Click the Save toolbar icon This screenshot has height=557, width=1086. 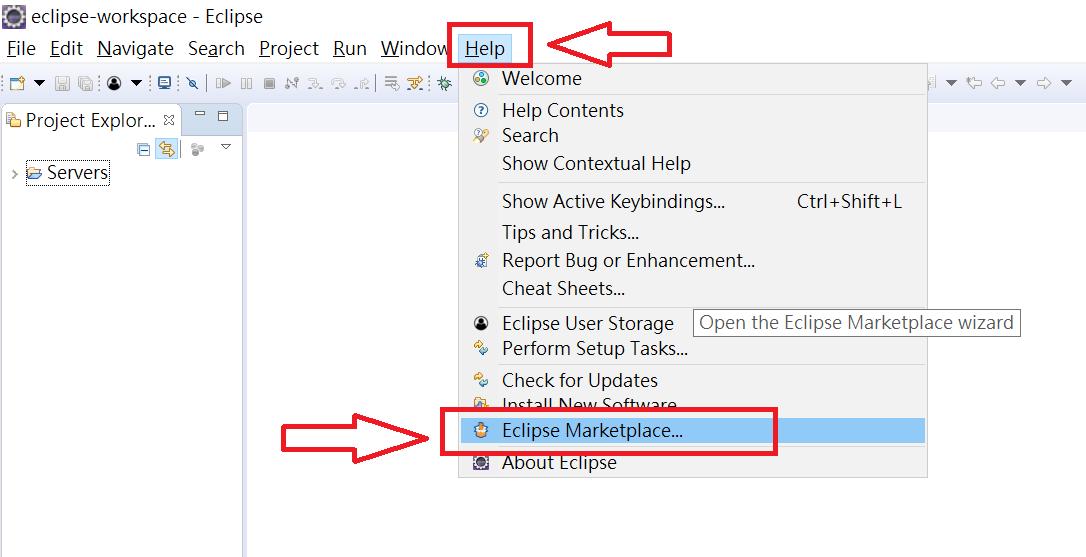pos(62,84)
